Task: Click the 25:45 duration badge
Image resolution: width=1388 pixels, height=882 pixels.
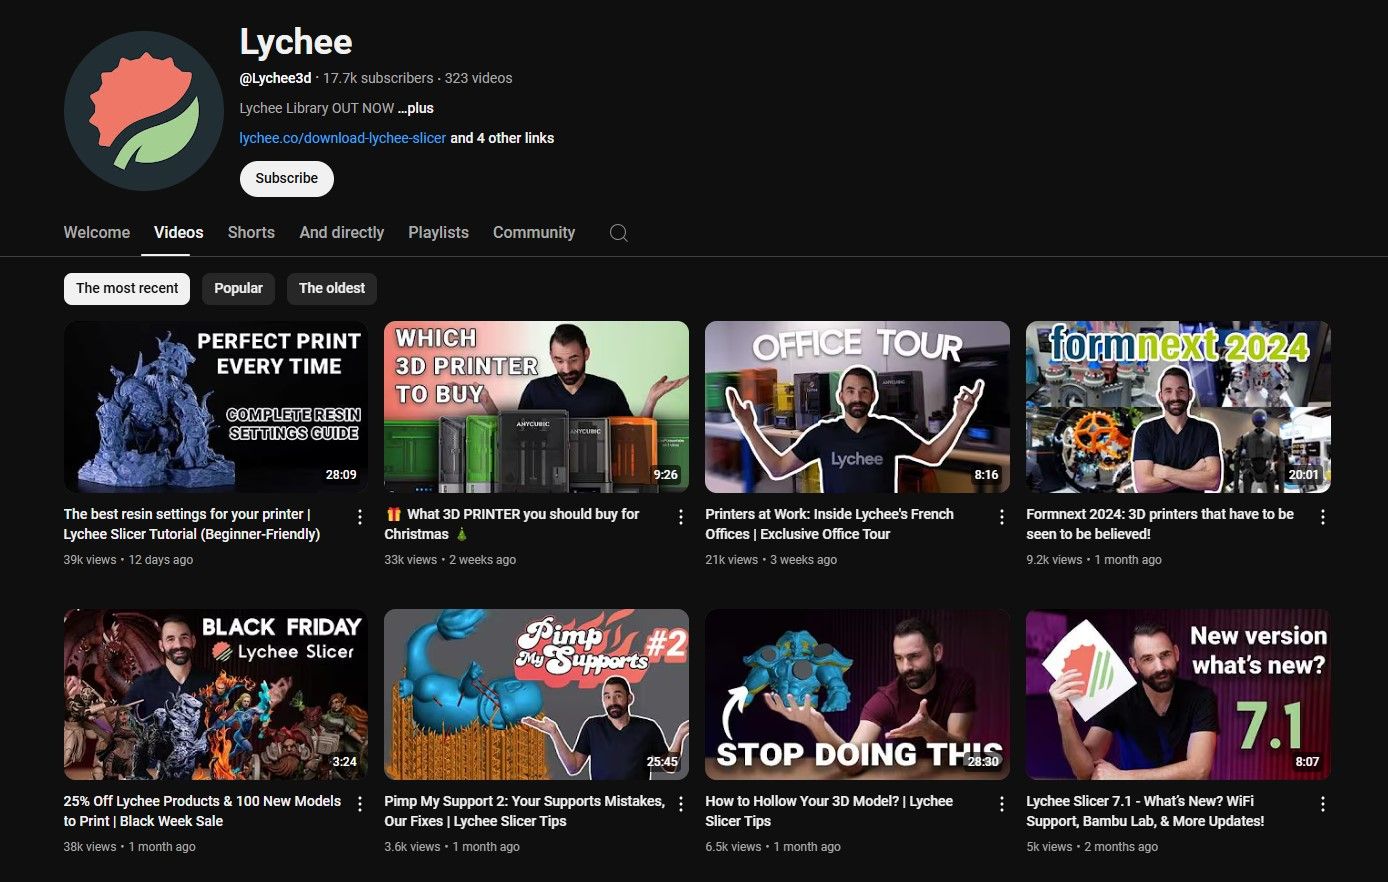Action: (x=662, y=762)
